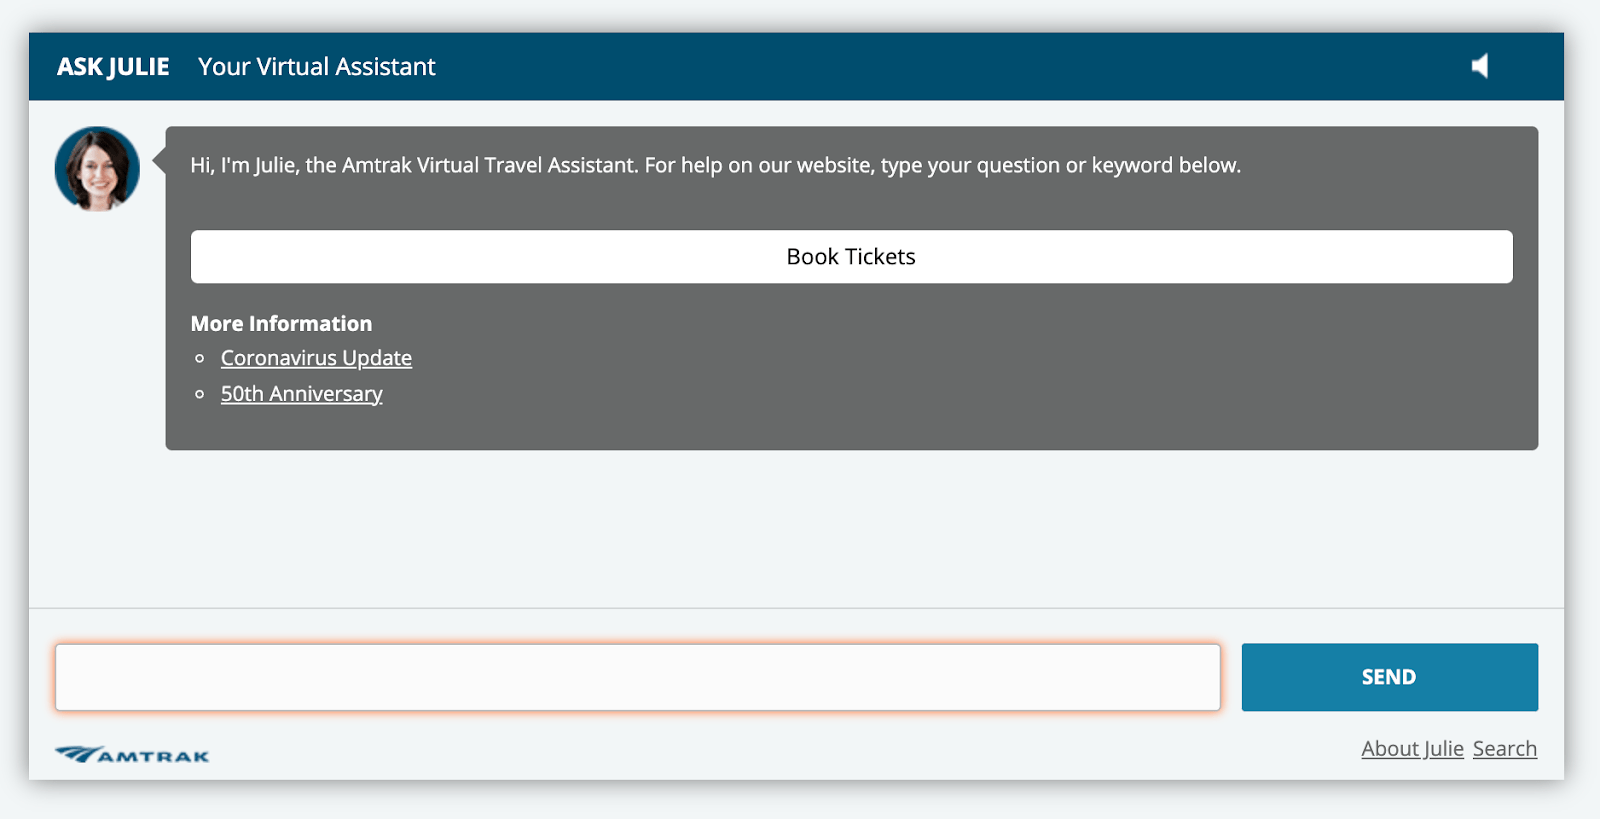
Task: Click inside the message input field
Action: [x=638, y=677]
